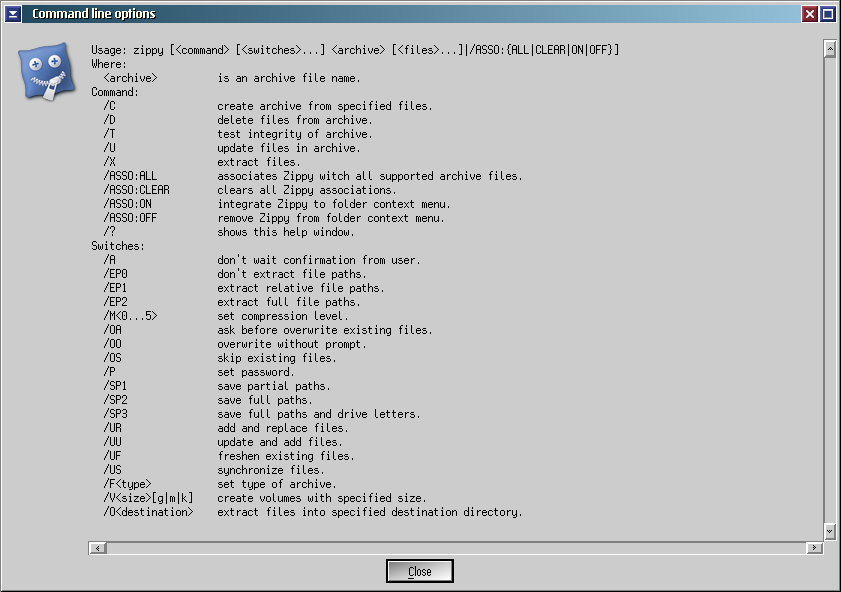The height and width of the screenshot is (592, 841).
Task: Click the Close button at the bottom
Action: (x=420, y=571)
